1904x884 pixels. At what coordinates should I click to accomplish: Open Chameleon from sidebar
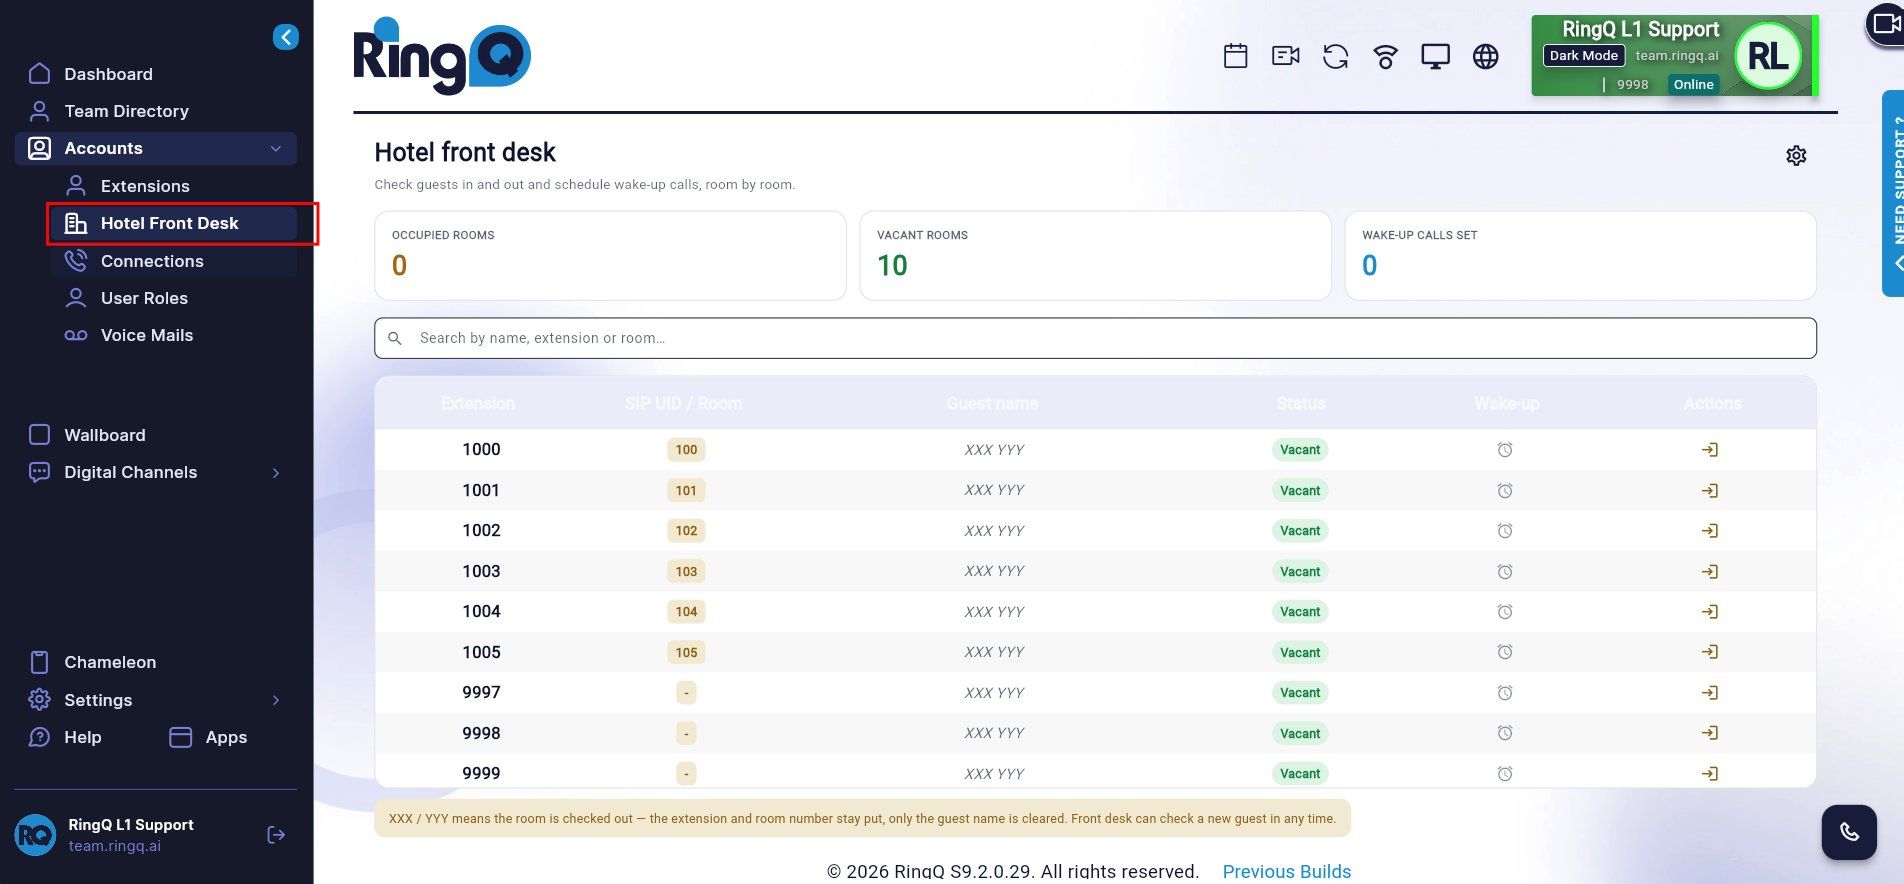click(110, 662)
